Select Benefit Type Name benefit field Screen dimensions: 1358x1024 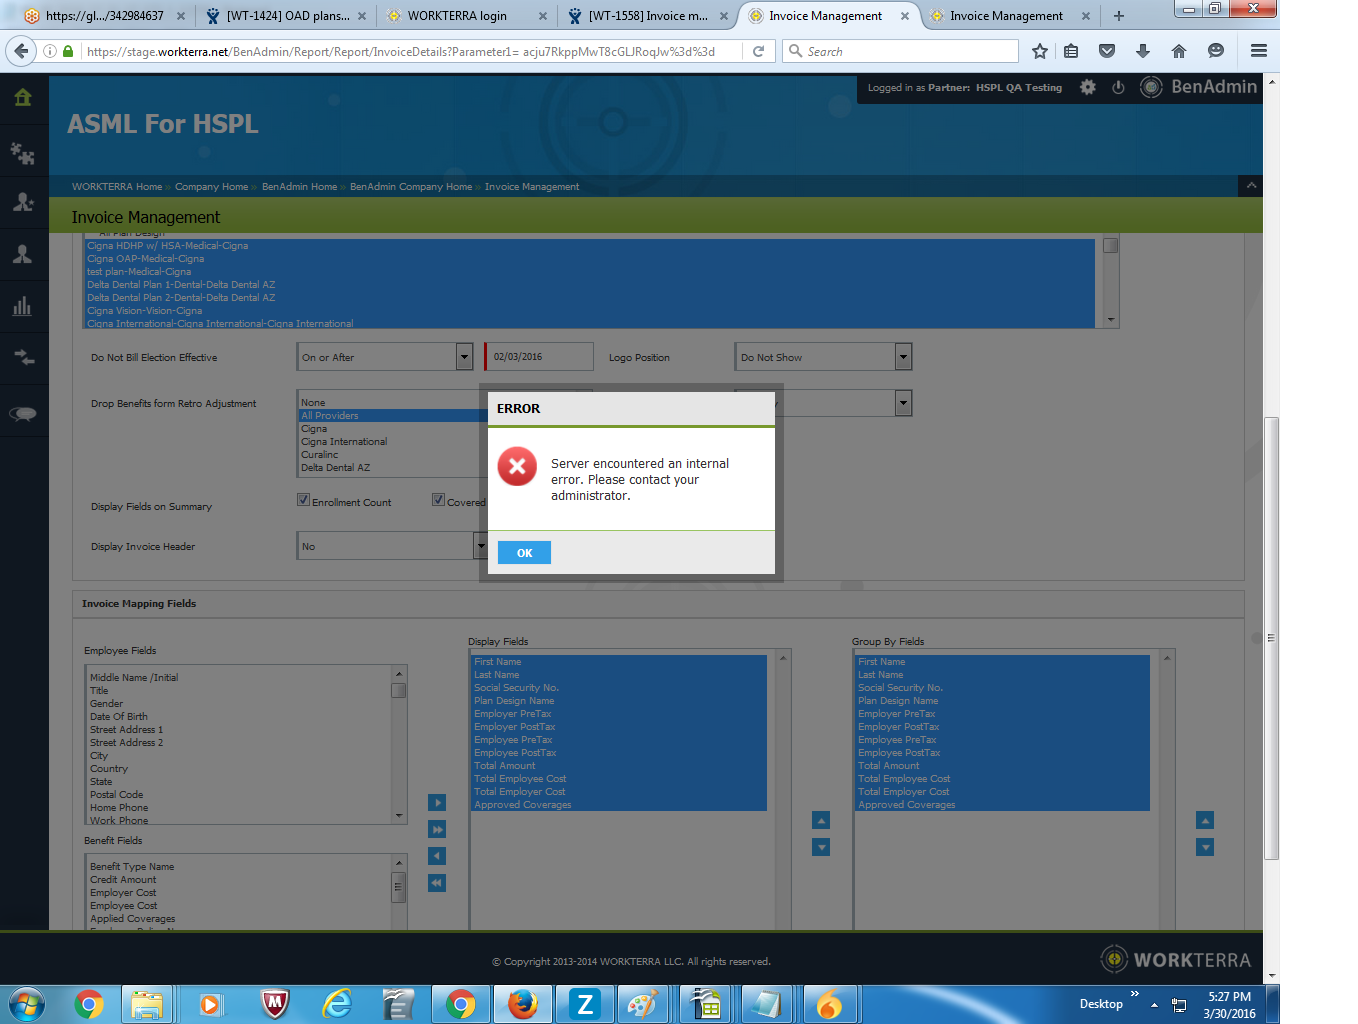(132, 867)
